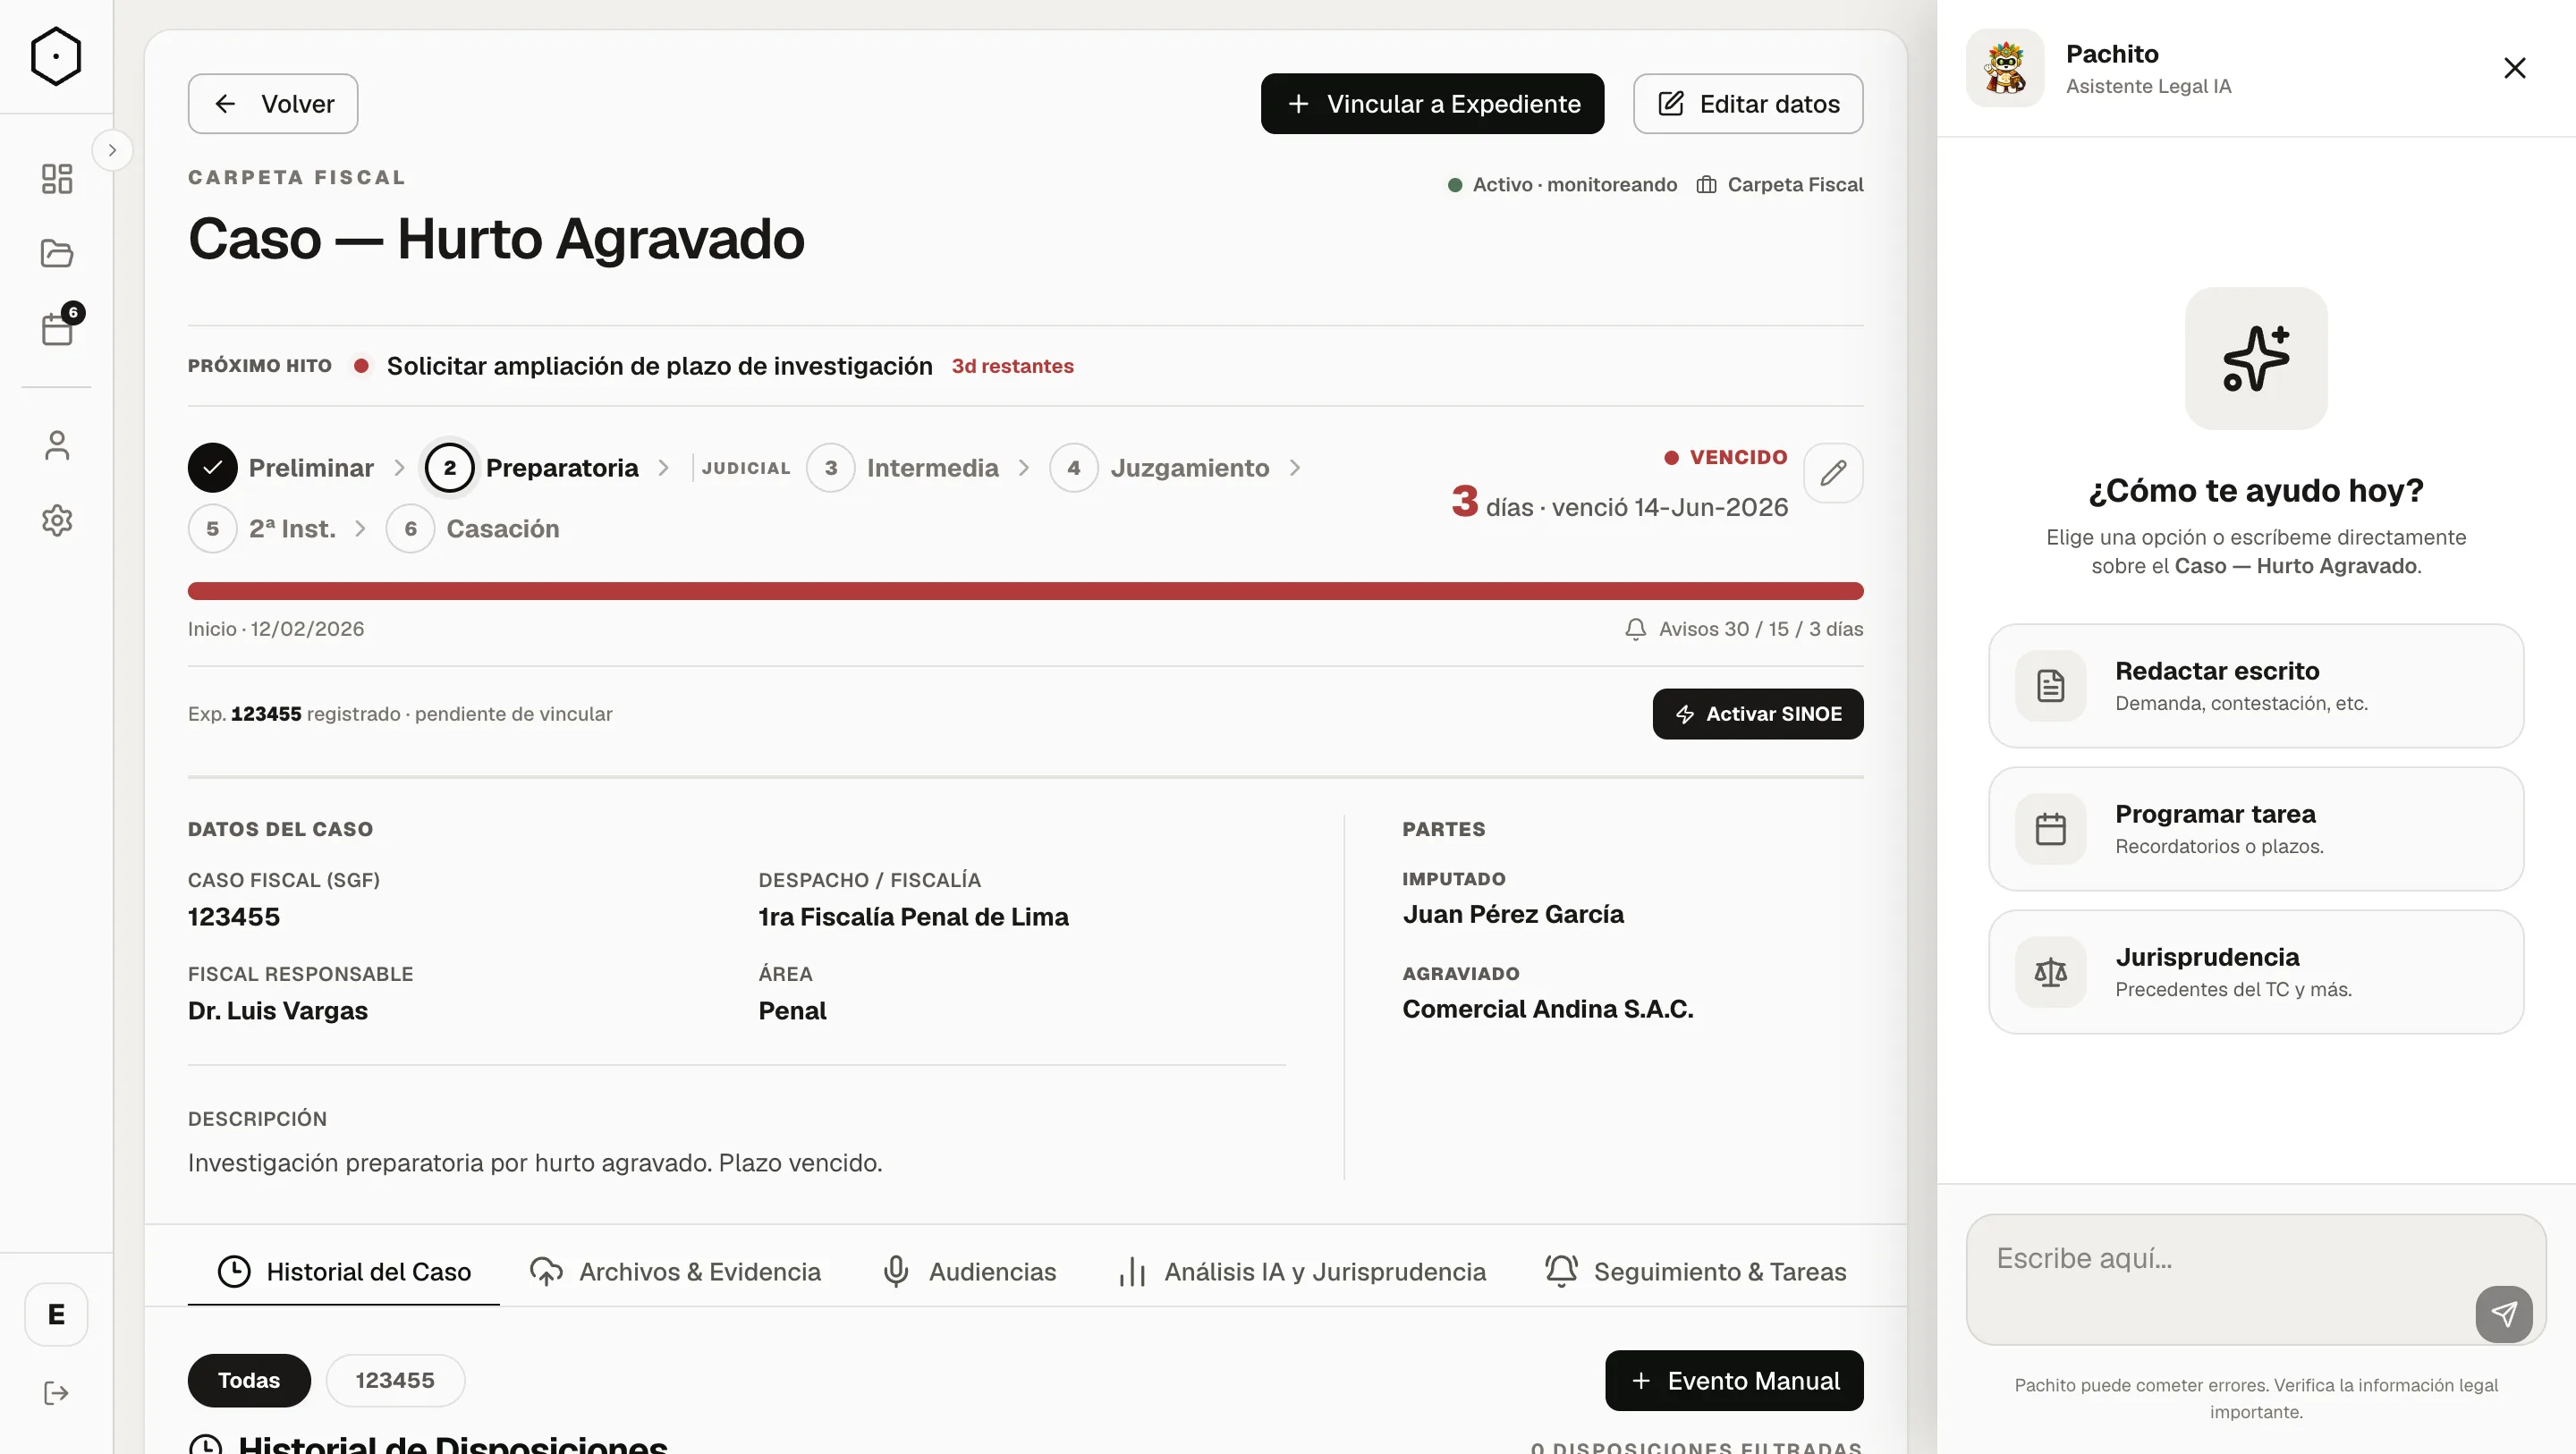Click the pencil icon to edit deadline
Screen dimensions: 2576x1454
click(1833, 472)
